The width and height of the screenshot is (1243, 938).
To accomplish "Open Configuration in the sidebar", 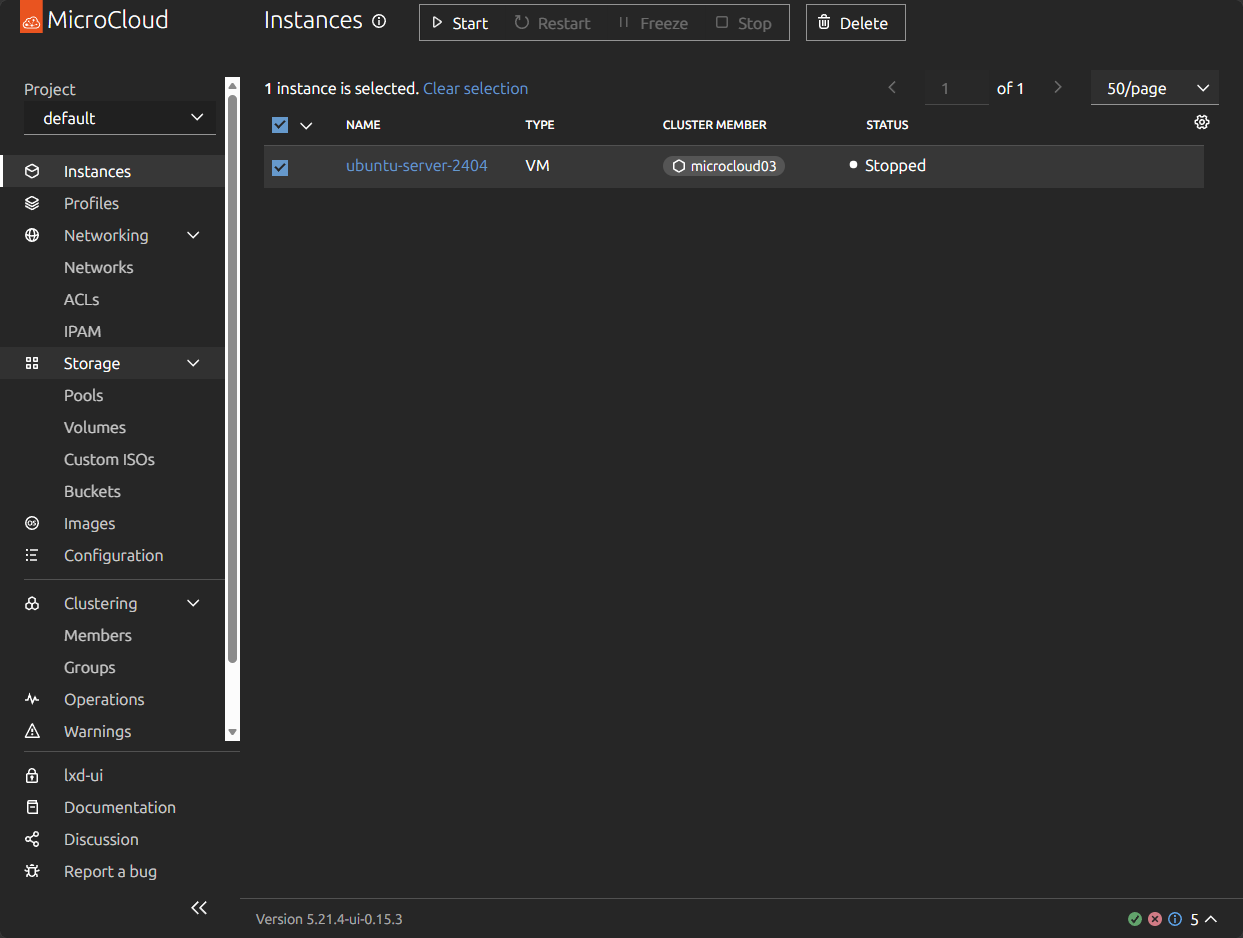I will (112, 555).
